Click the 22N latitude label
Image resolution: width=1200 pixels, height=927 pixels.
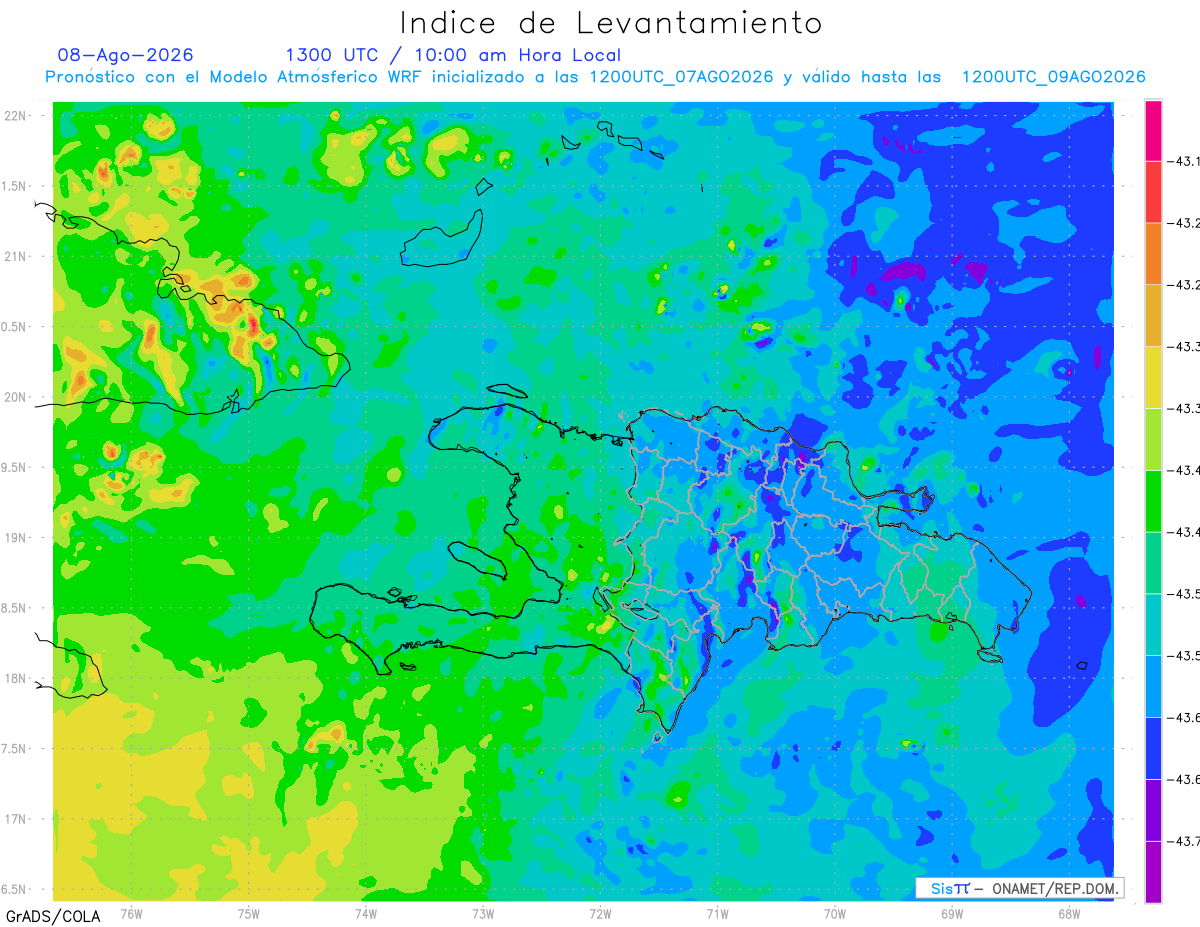coord(15,116)
